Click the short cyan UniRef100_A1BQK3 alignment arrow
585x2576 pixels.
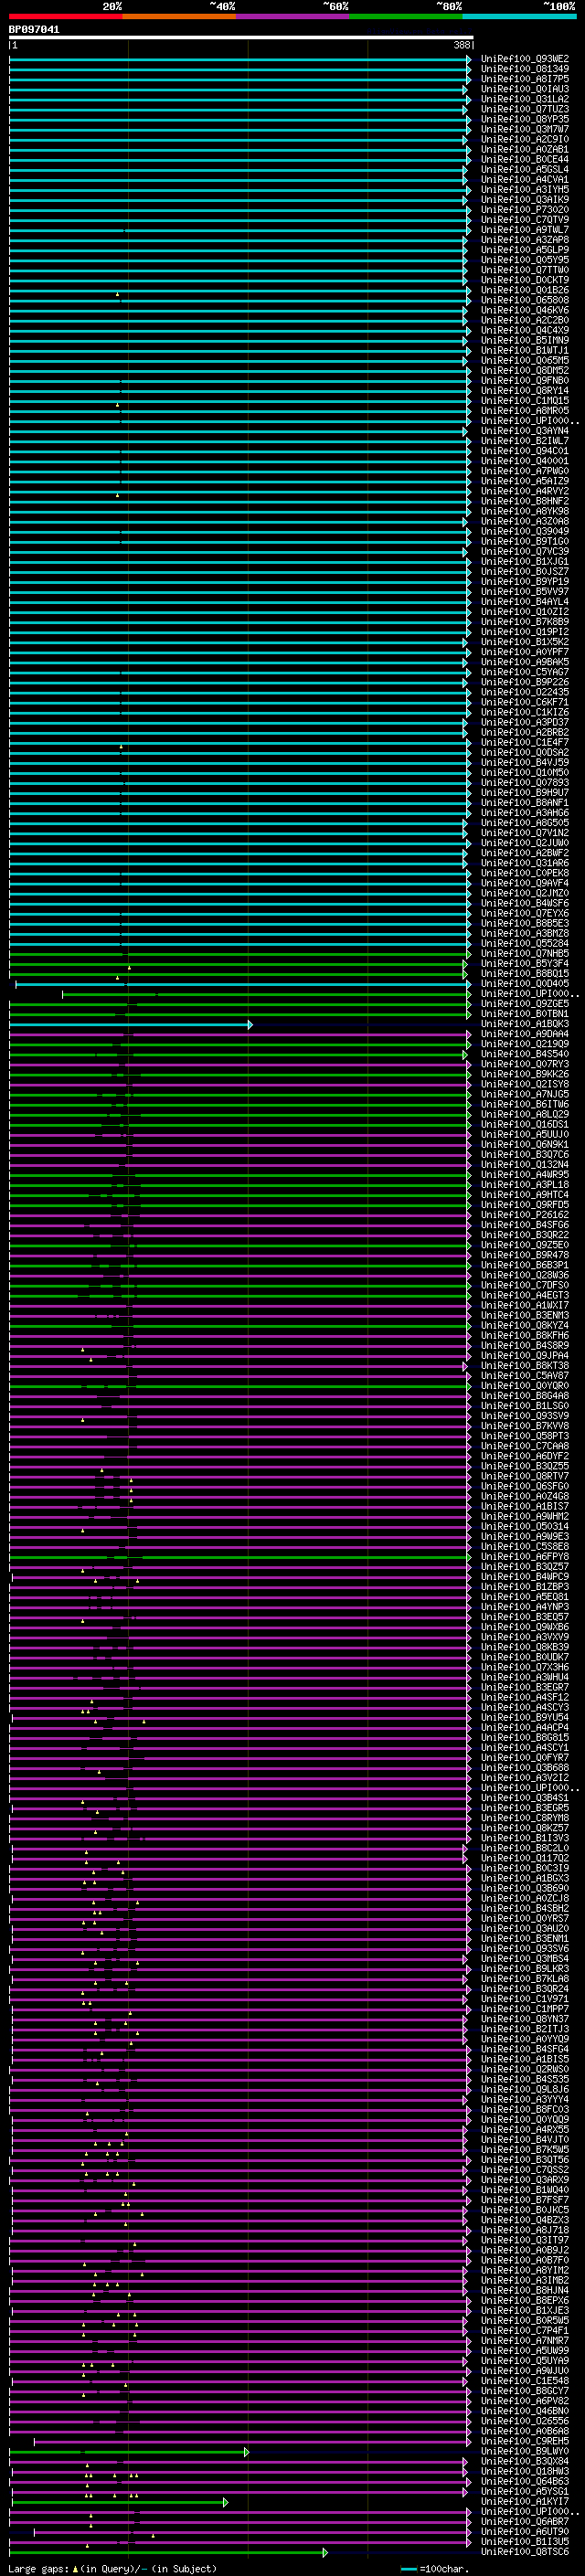[x=131, y=1025]
